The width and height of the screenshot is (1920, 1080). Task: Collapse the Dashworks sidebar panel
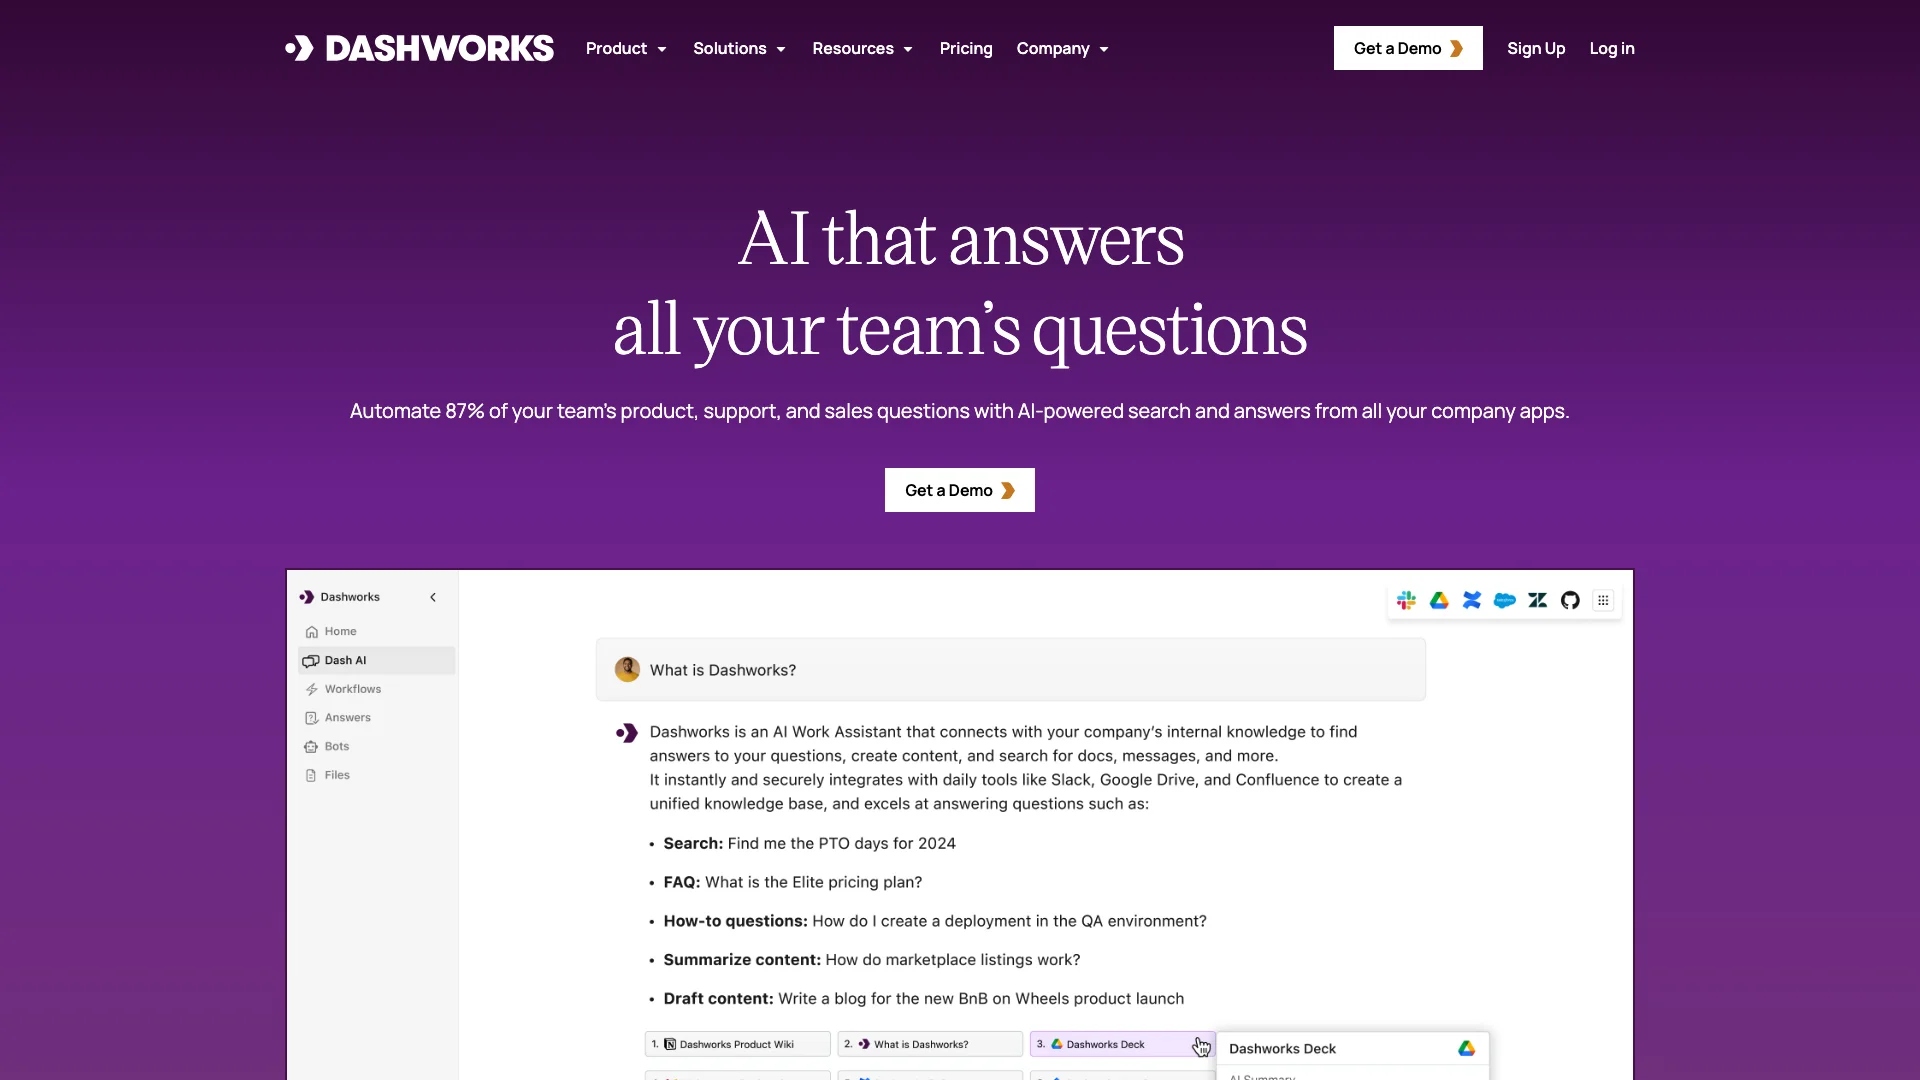pos(434,597)
